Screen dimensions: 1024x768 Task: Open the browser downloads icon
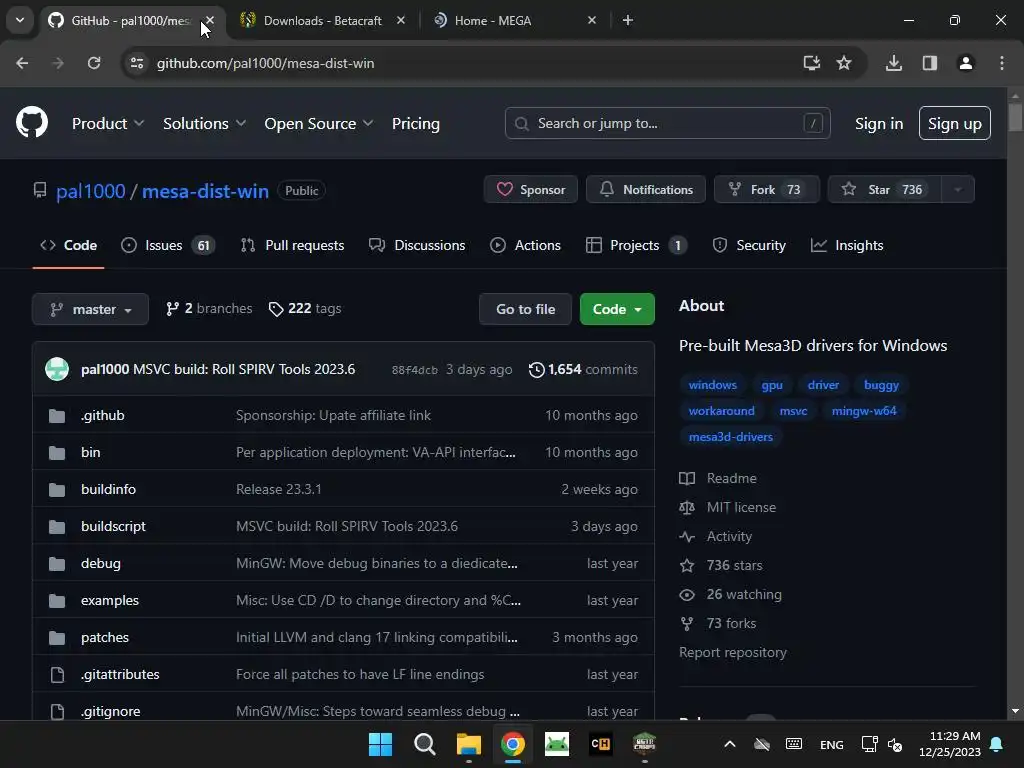tap(894, 63)
